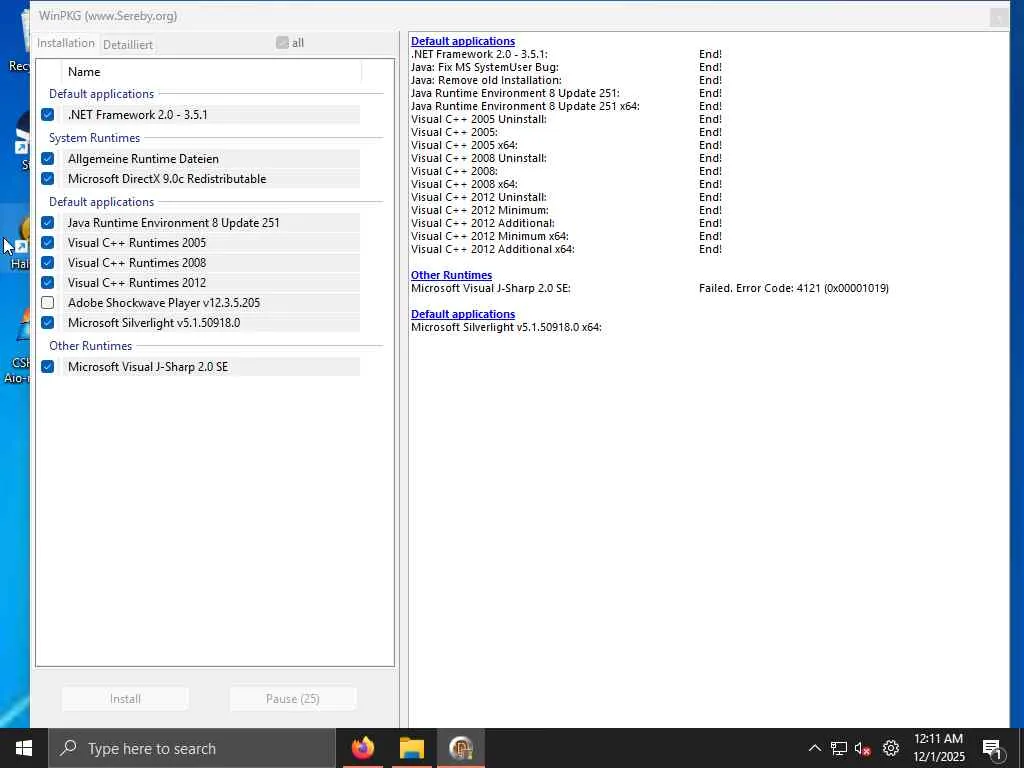Click the 'Visual C++ 2012 Minimum x64:' log line
This screenshot has width=1024, height=768.
click(x=490, y=236)
